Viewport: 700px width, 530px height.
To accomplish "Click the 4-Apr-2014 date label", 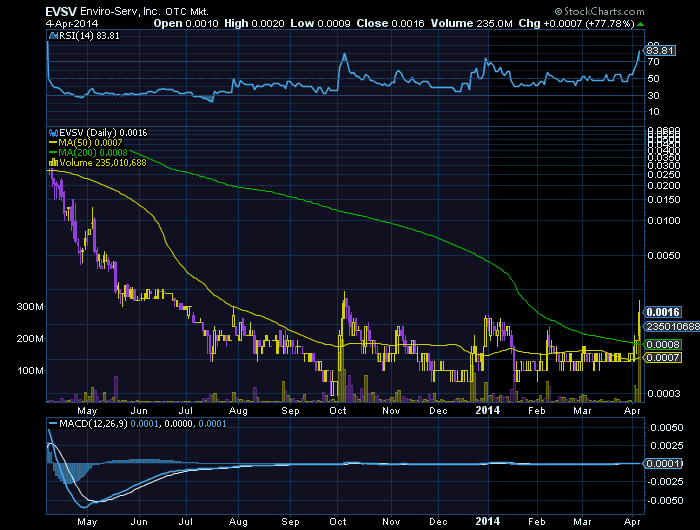I will click(x=72, y=24).
